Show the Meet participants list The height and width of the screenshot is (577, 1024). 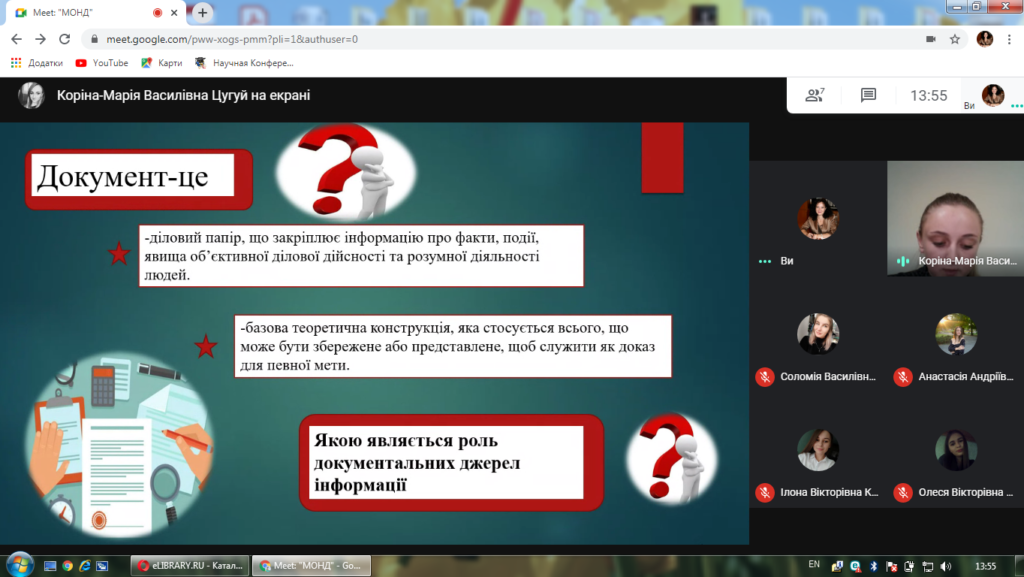coord(814,95)
